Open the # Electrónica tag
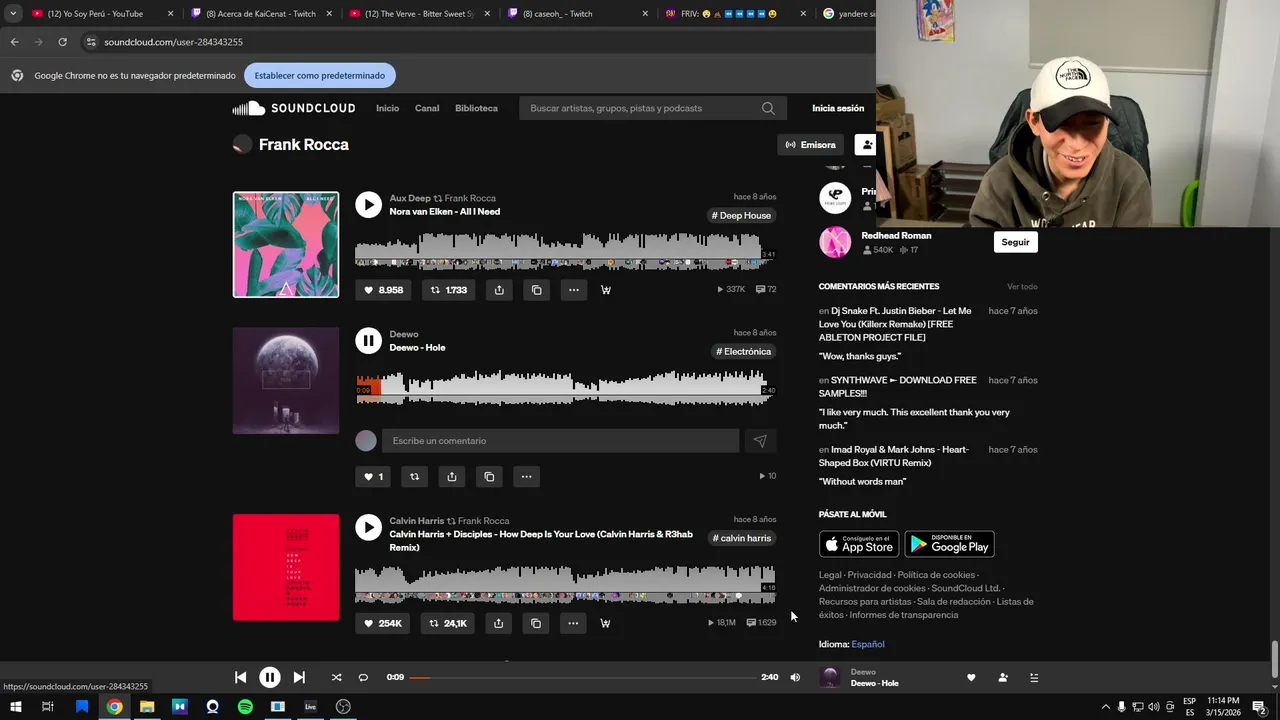This screenshot has width=1280, height=720. [744, 352]
